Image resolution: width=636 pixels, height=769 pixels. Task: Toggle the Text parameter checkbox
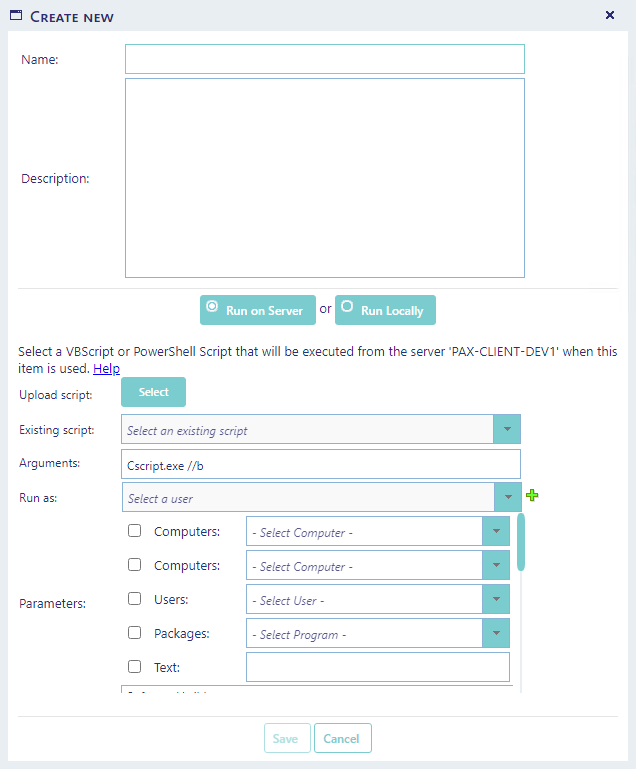pyautogui.click(x=135, y=667)
